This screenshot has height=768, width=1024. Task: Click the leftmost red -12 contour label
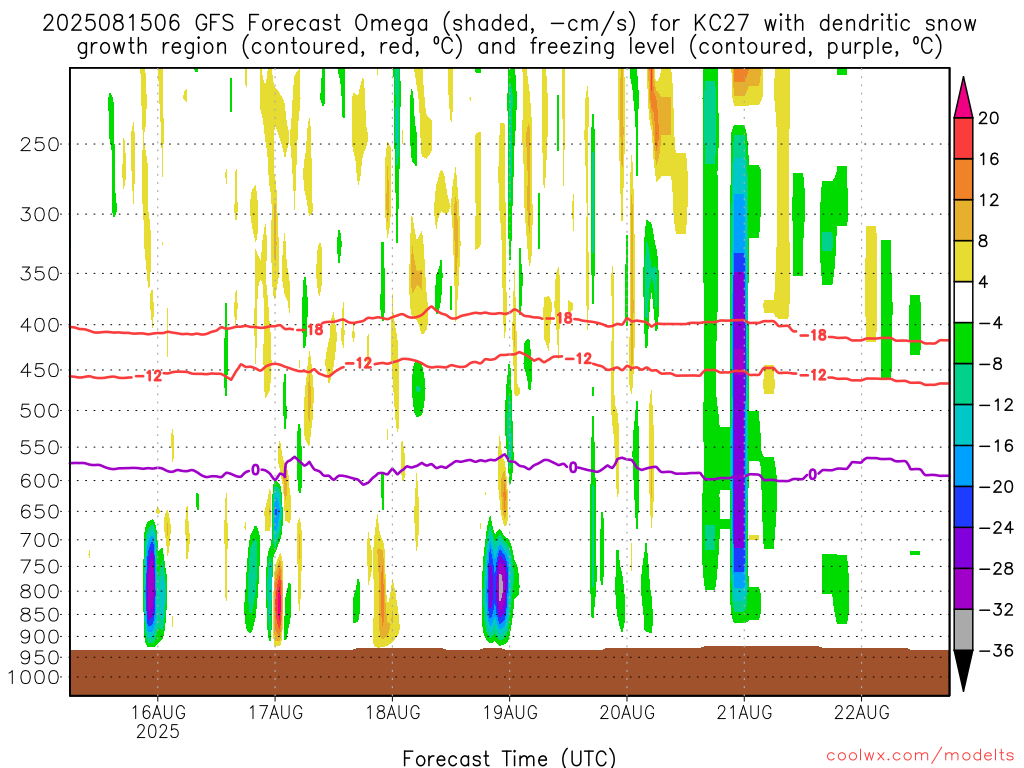[x=148, y=376]
